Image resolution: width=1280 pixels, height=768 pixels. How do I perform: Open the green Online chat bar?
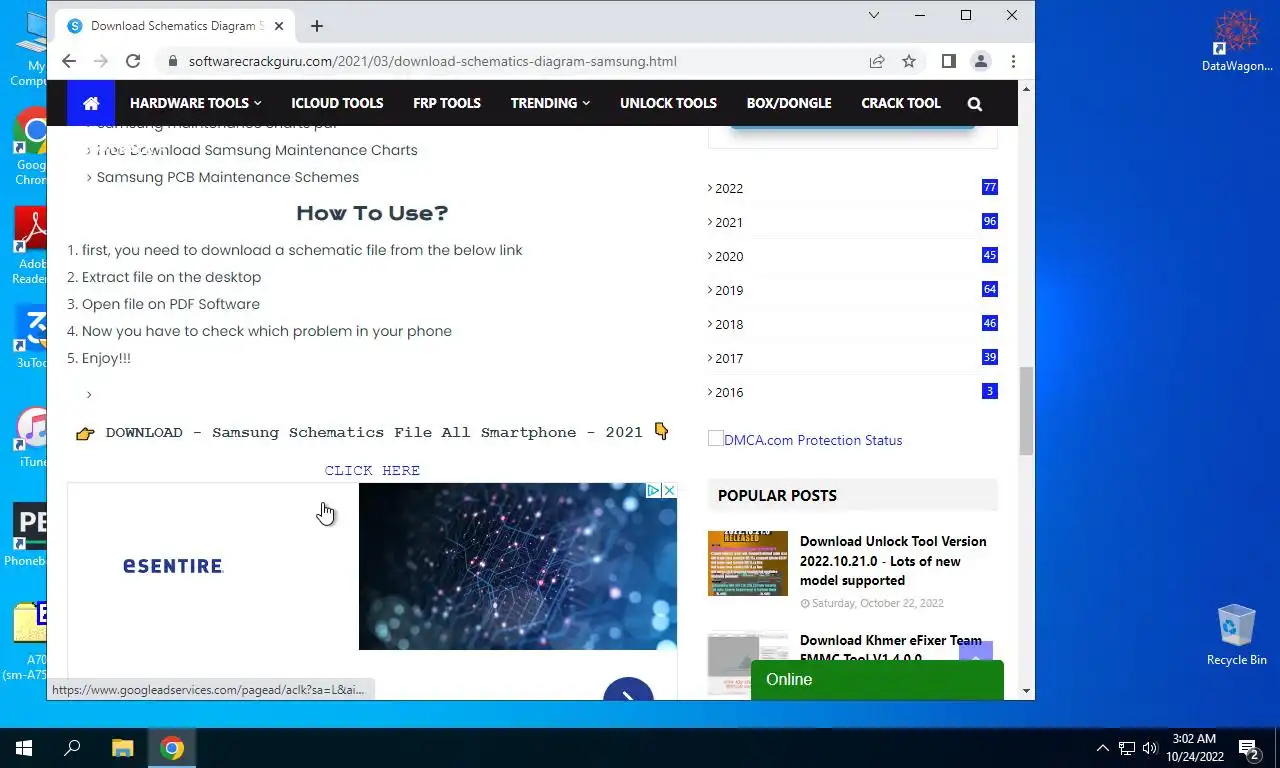pos(877,679)
